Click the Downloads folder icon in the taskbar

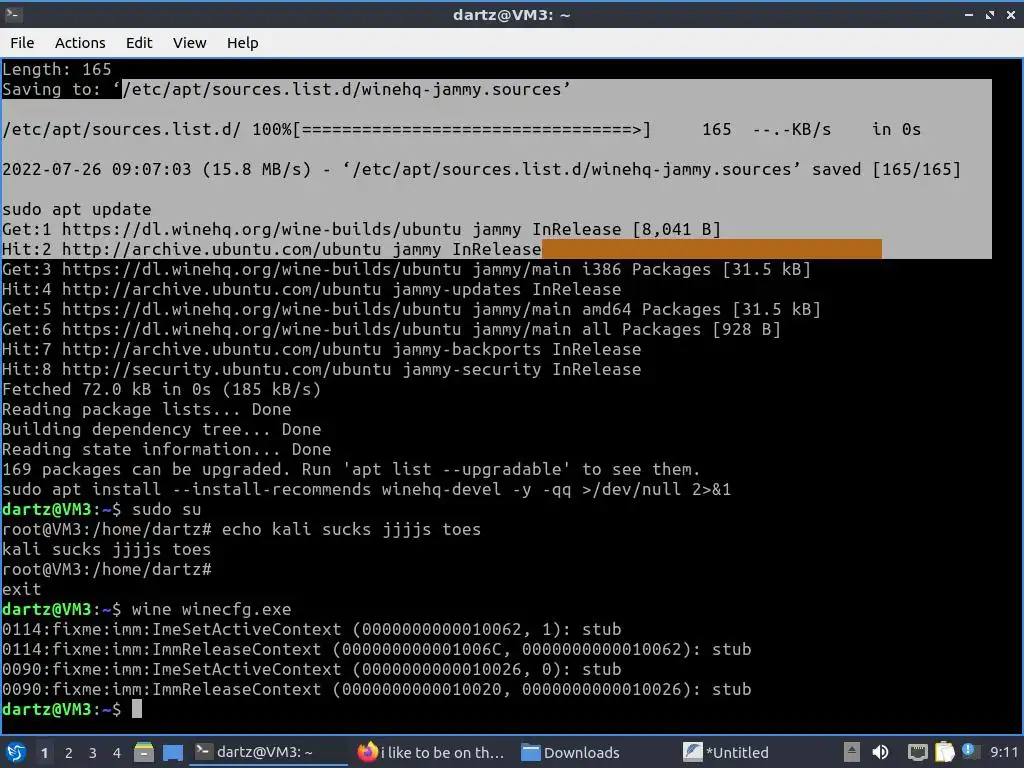point(530,753)
